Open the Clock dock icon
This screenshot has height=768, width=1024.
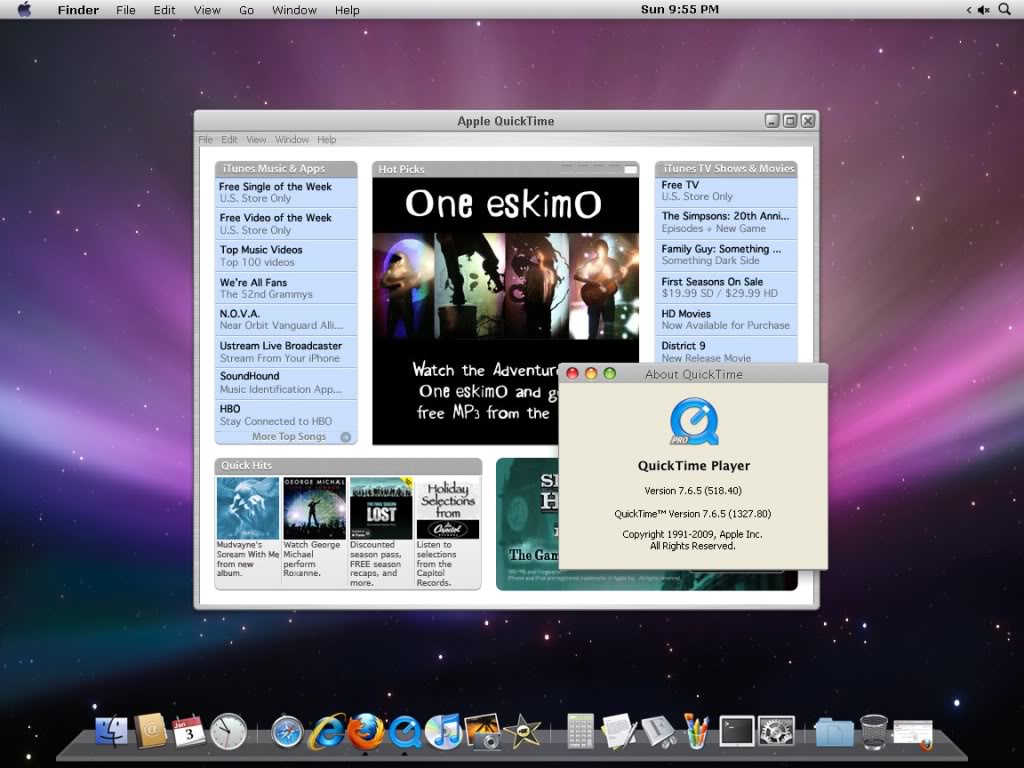pyautogui.click(x=229, y=731)
